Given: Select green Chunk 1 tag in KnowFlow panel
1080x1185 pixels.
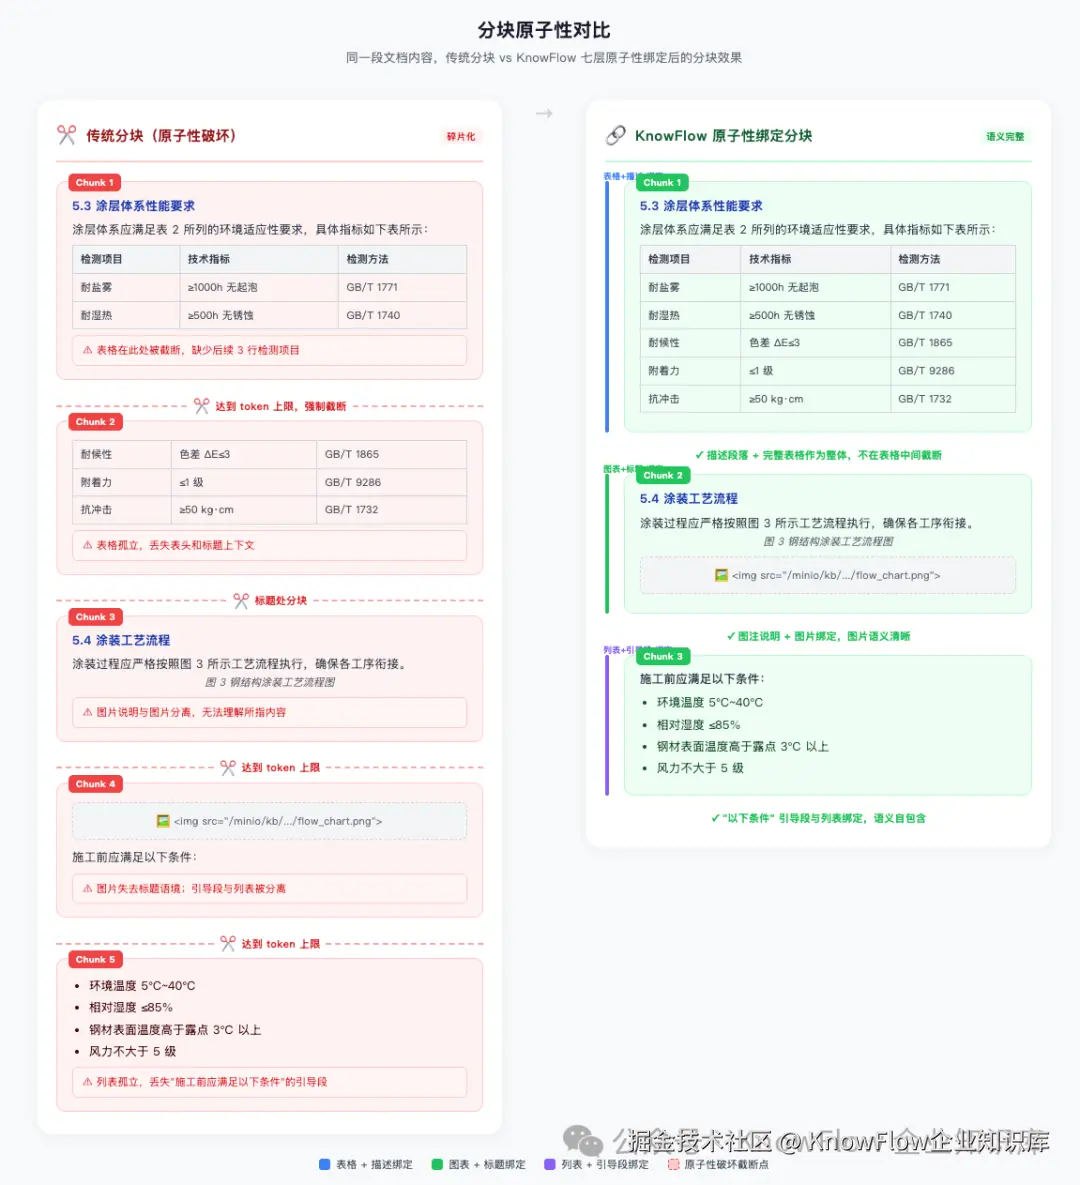Looking at the screenshot, I should click(662, 183).
